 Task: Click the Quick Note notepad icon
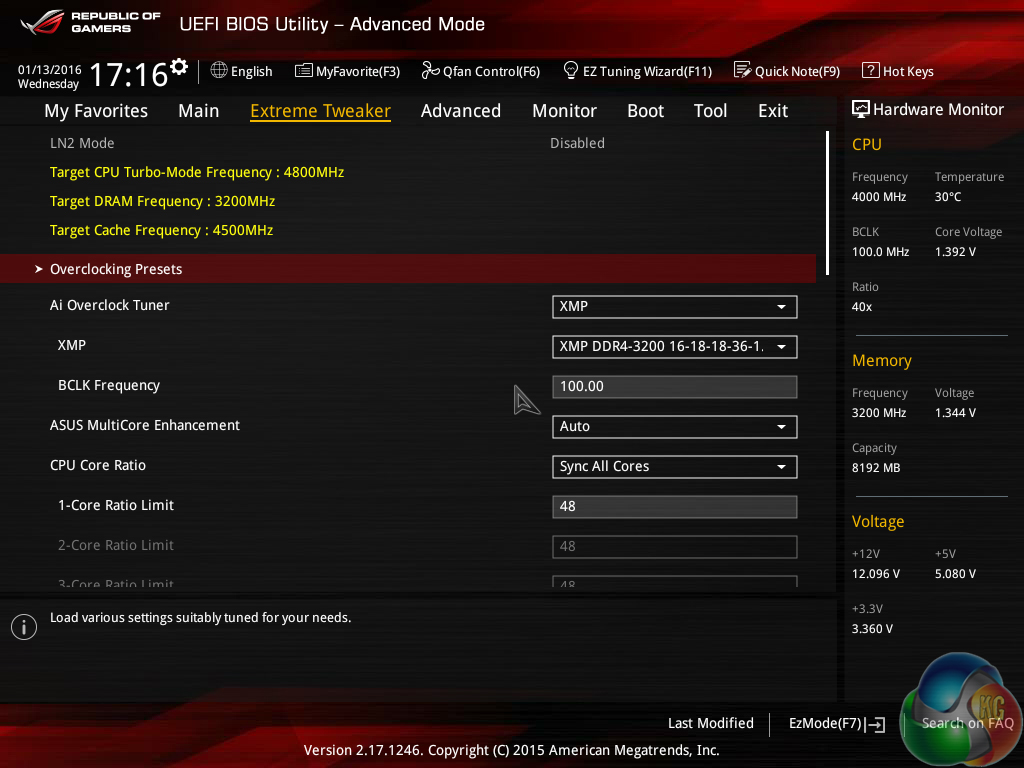(x=743, y=70)
